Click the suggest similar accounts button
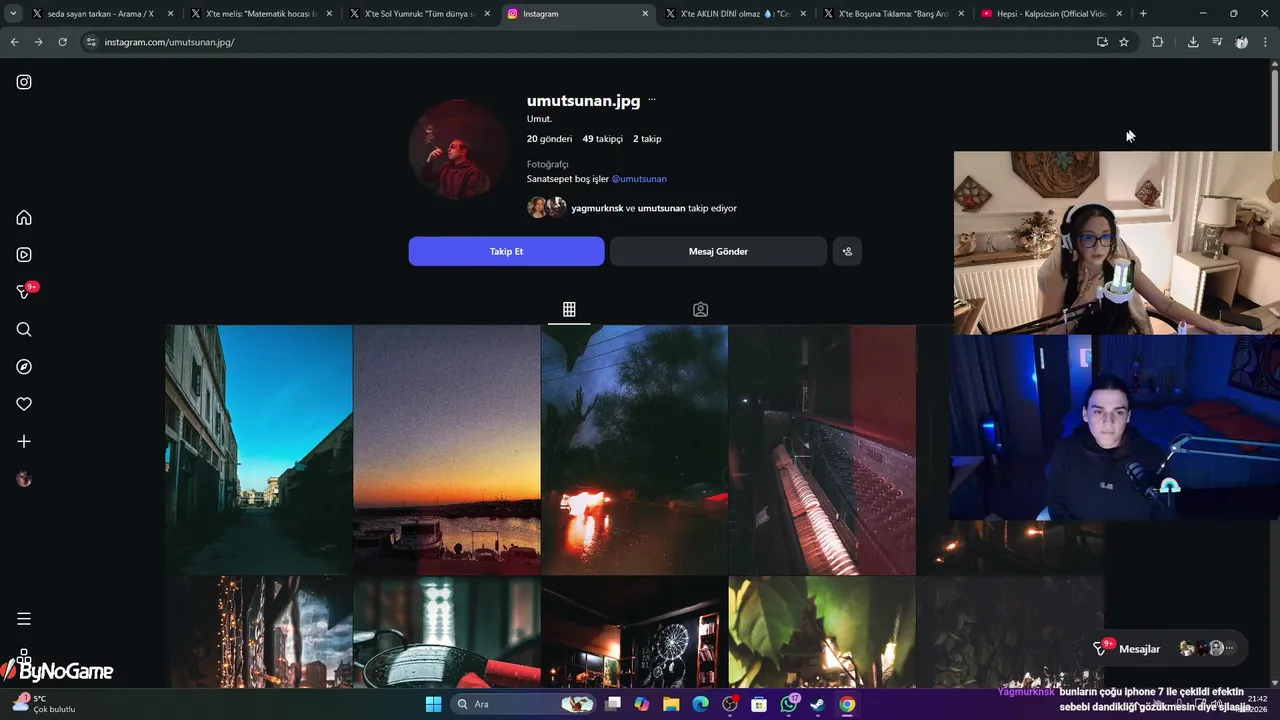 pyautogui.click(x=847, y=251)
